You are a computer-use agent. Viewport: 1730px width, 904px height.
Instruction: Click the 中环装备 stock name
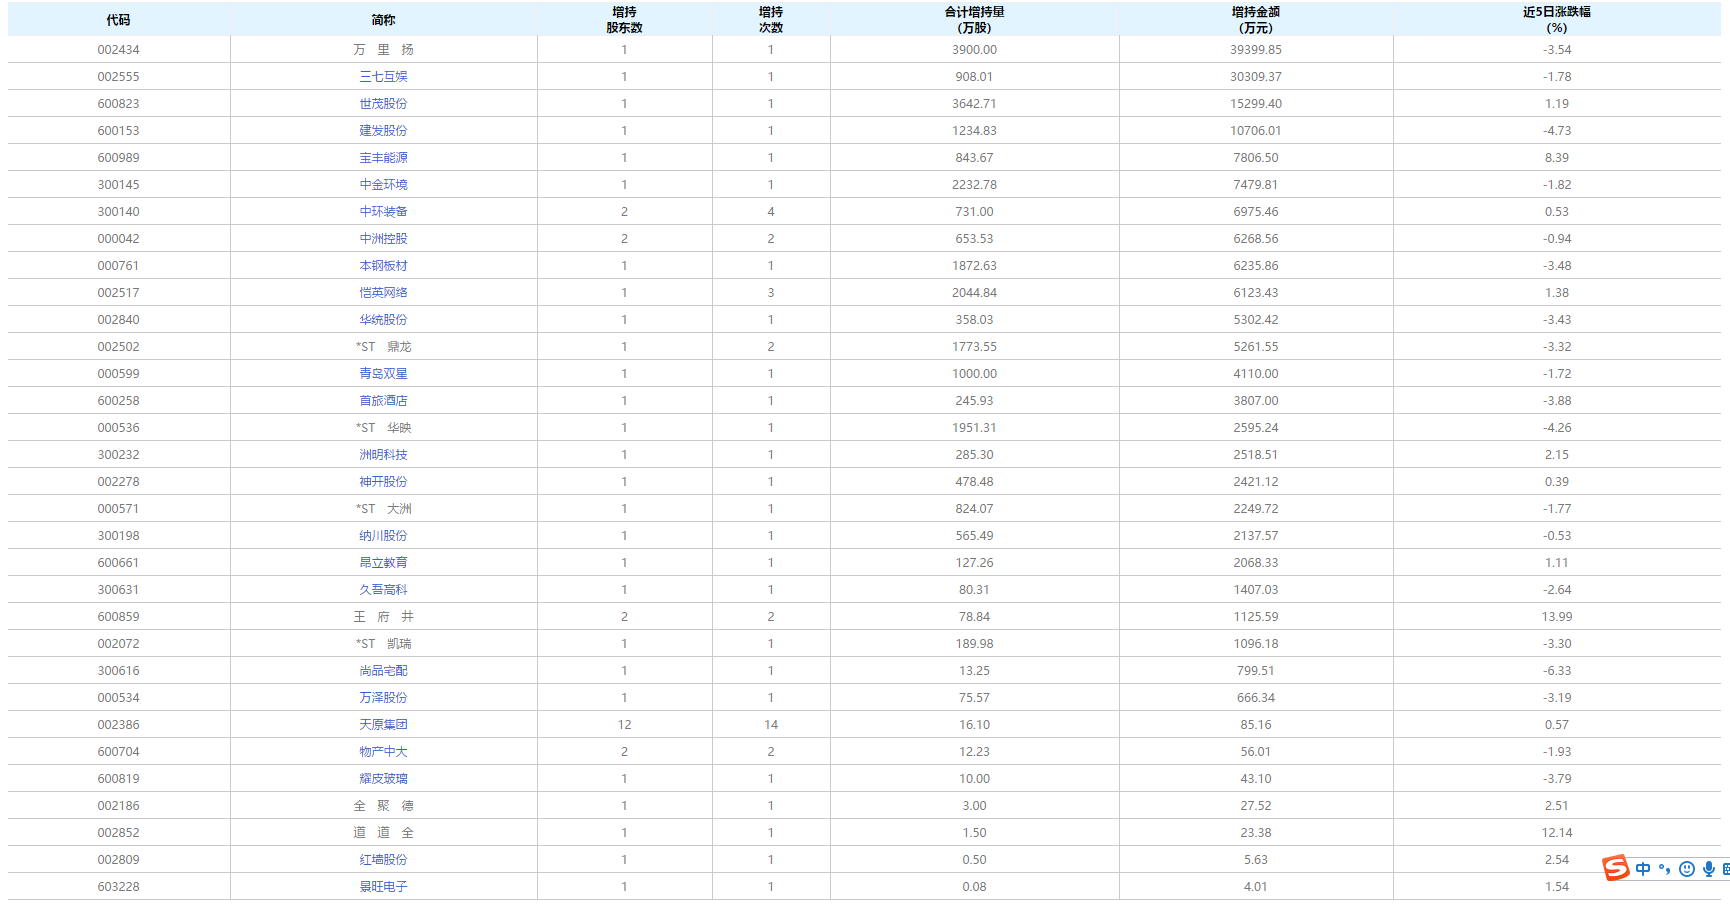pyautogui.click(x=383, y=212)
